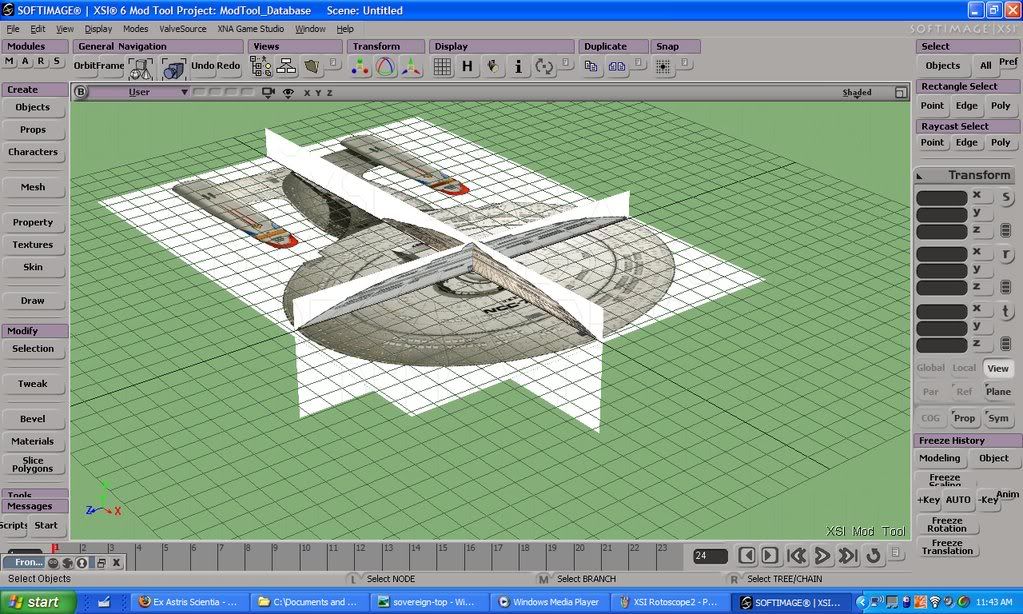Screen dimensions: 1023x614
Task: Open Windows Media Player from the taskbar
Action: (x=550, y=602)
